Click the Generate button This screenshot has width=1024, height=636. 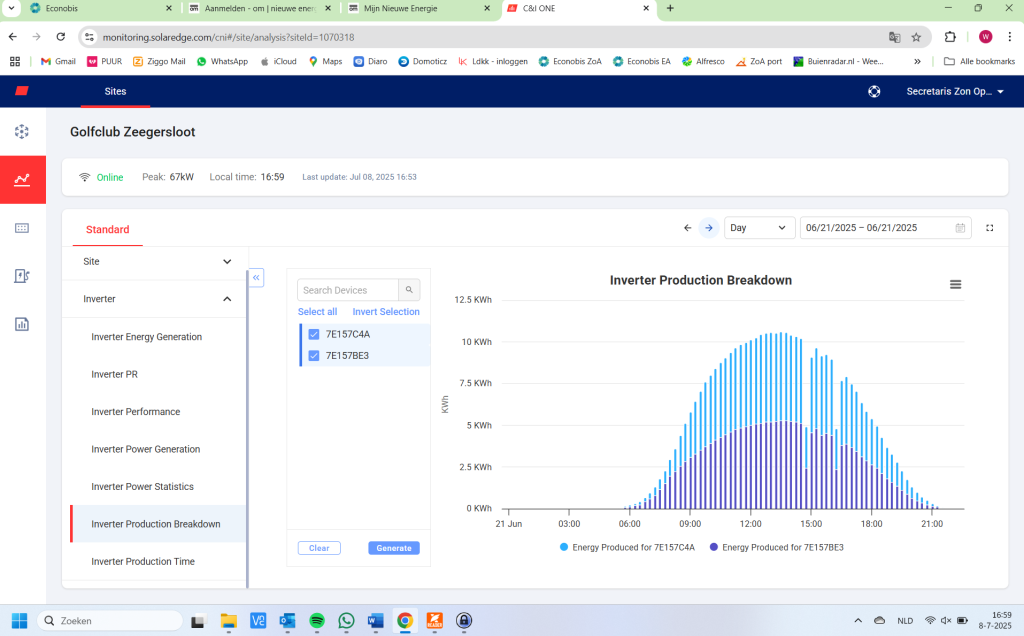[393, 548]
